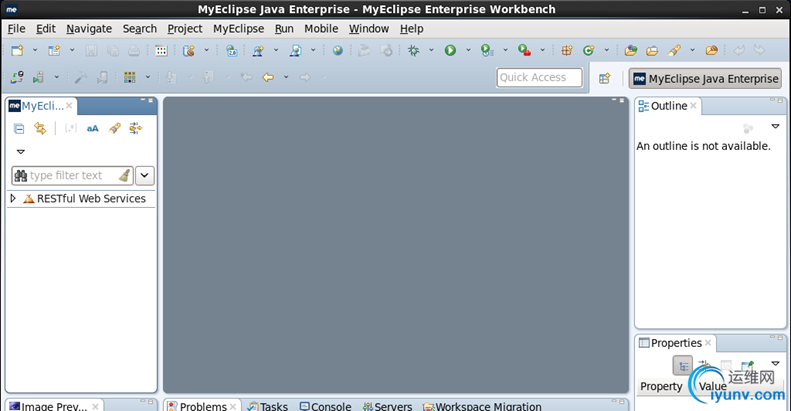Screen dimensions: 791x411
Task: Switch to the Servers tab
Action: tap(387, 406)
